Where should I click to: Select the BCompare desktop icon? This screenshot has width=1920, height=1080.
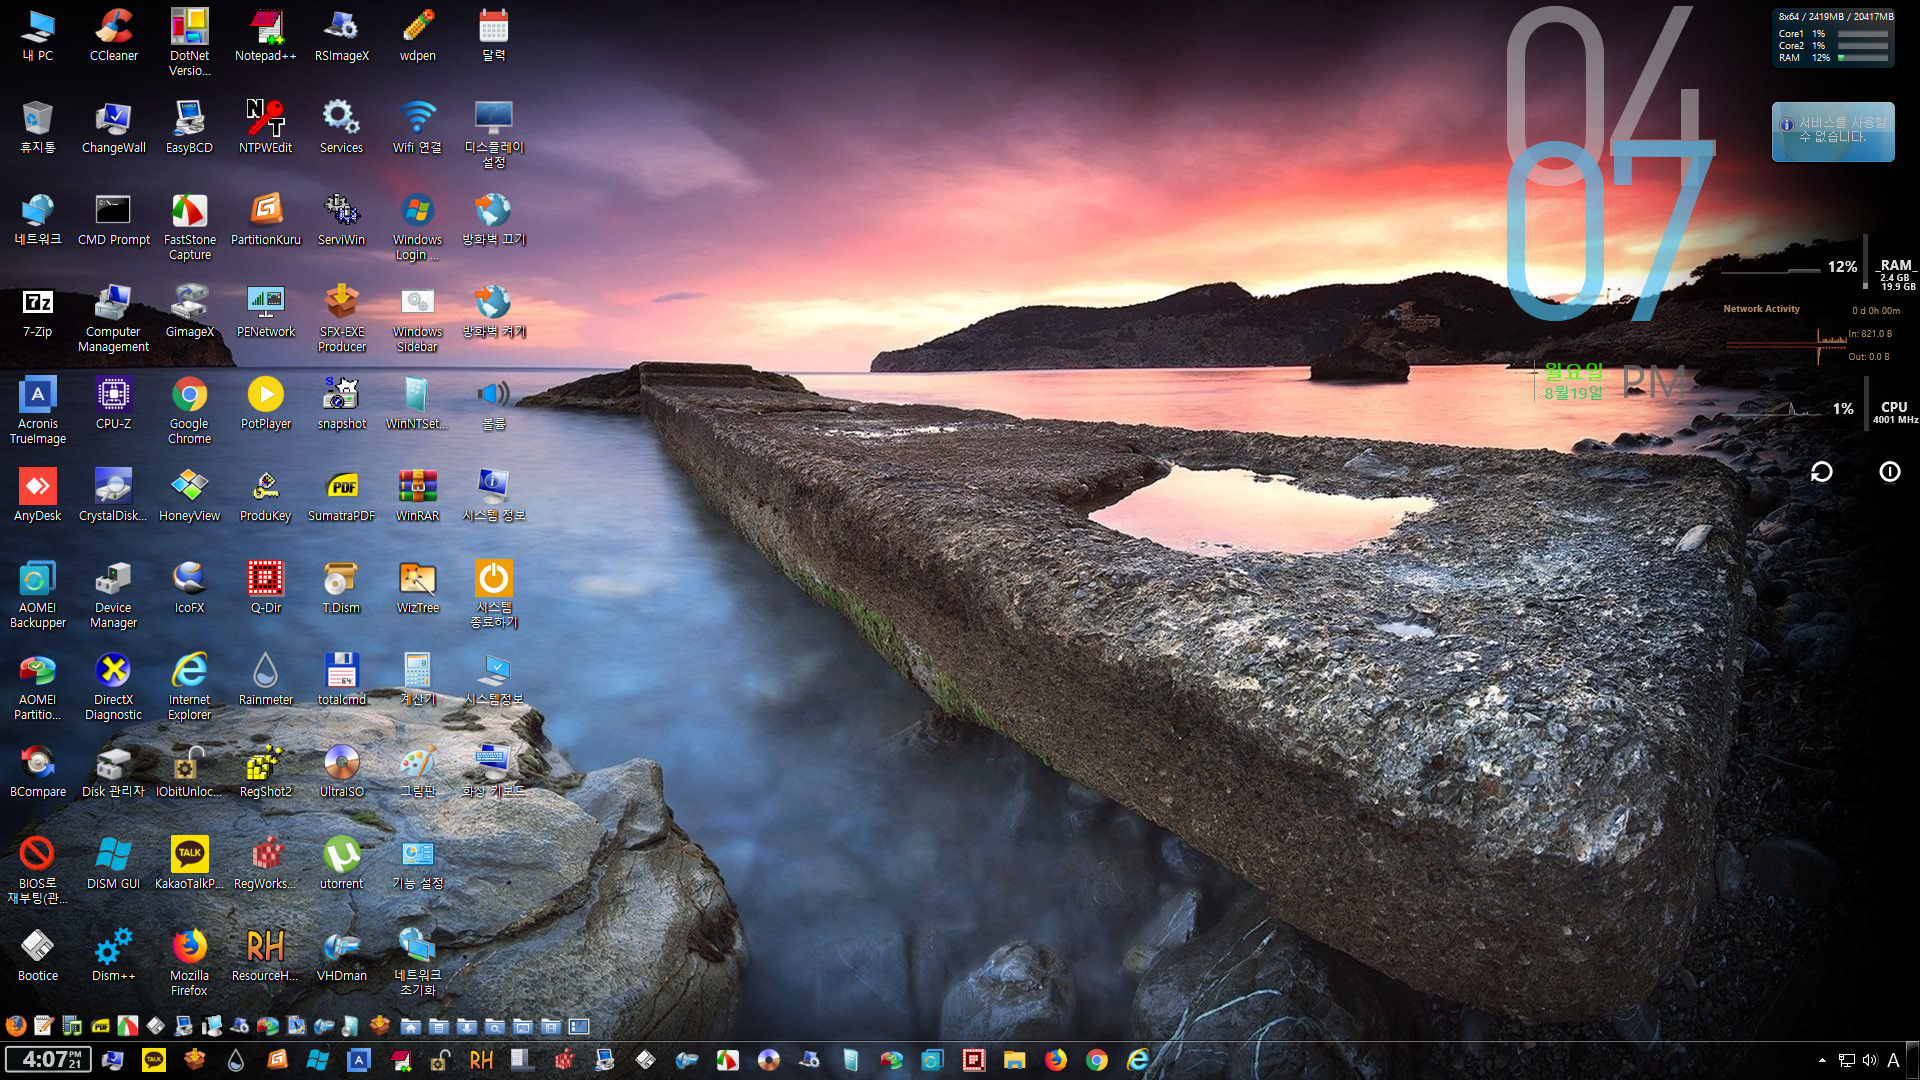(x=38, y=772)
